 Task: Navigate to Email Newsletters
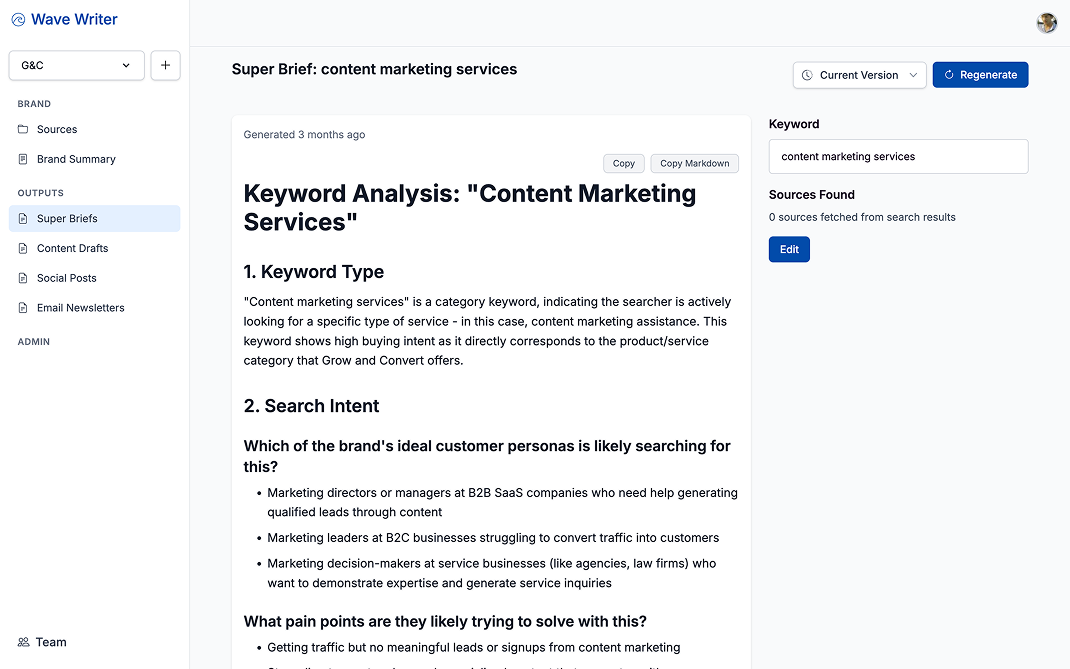click(80, 308)
